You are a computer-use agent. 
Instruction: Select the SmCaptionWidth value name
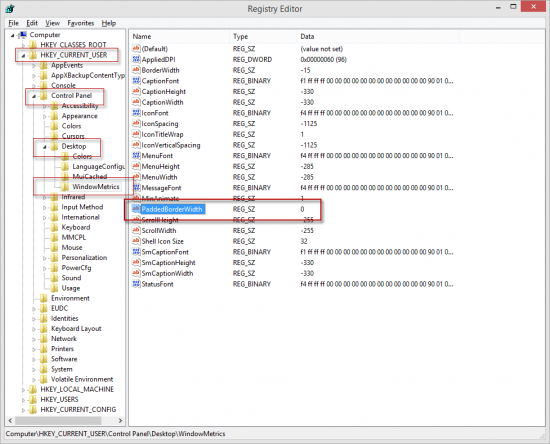tap(167, 273)
